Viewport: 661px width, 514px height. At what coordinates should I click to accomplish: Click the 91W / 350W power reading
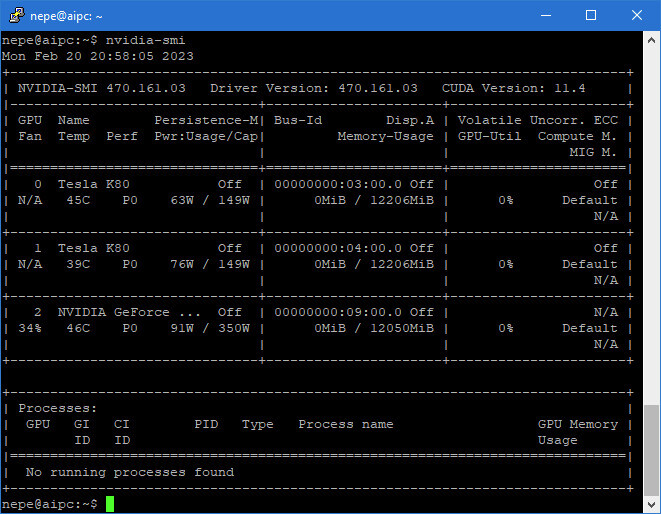click(x=210, y=328)
